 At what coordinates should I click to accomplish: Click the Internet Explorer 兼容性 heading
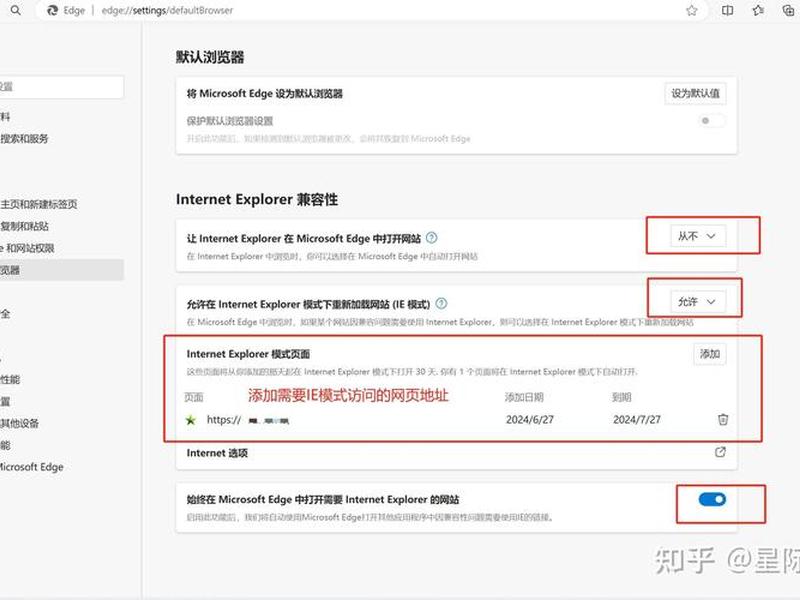257,199
